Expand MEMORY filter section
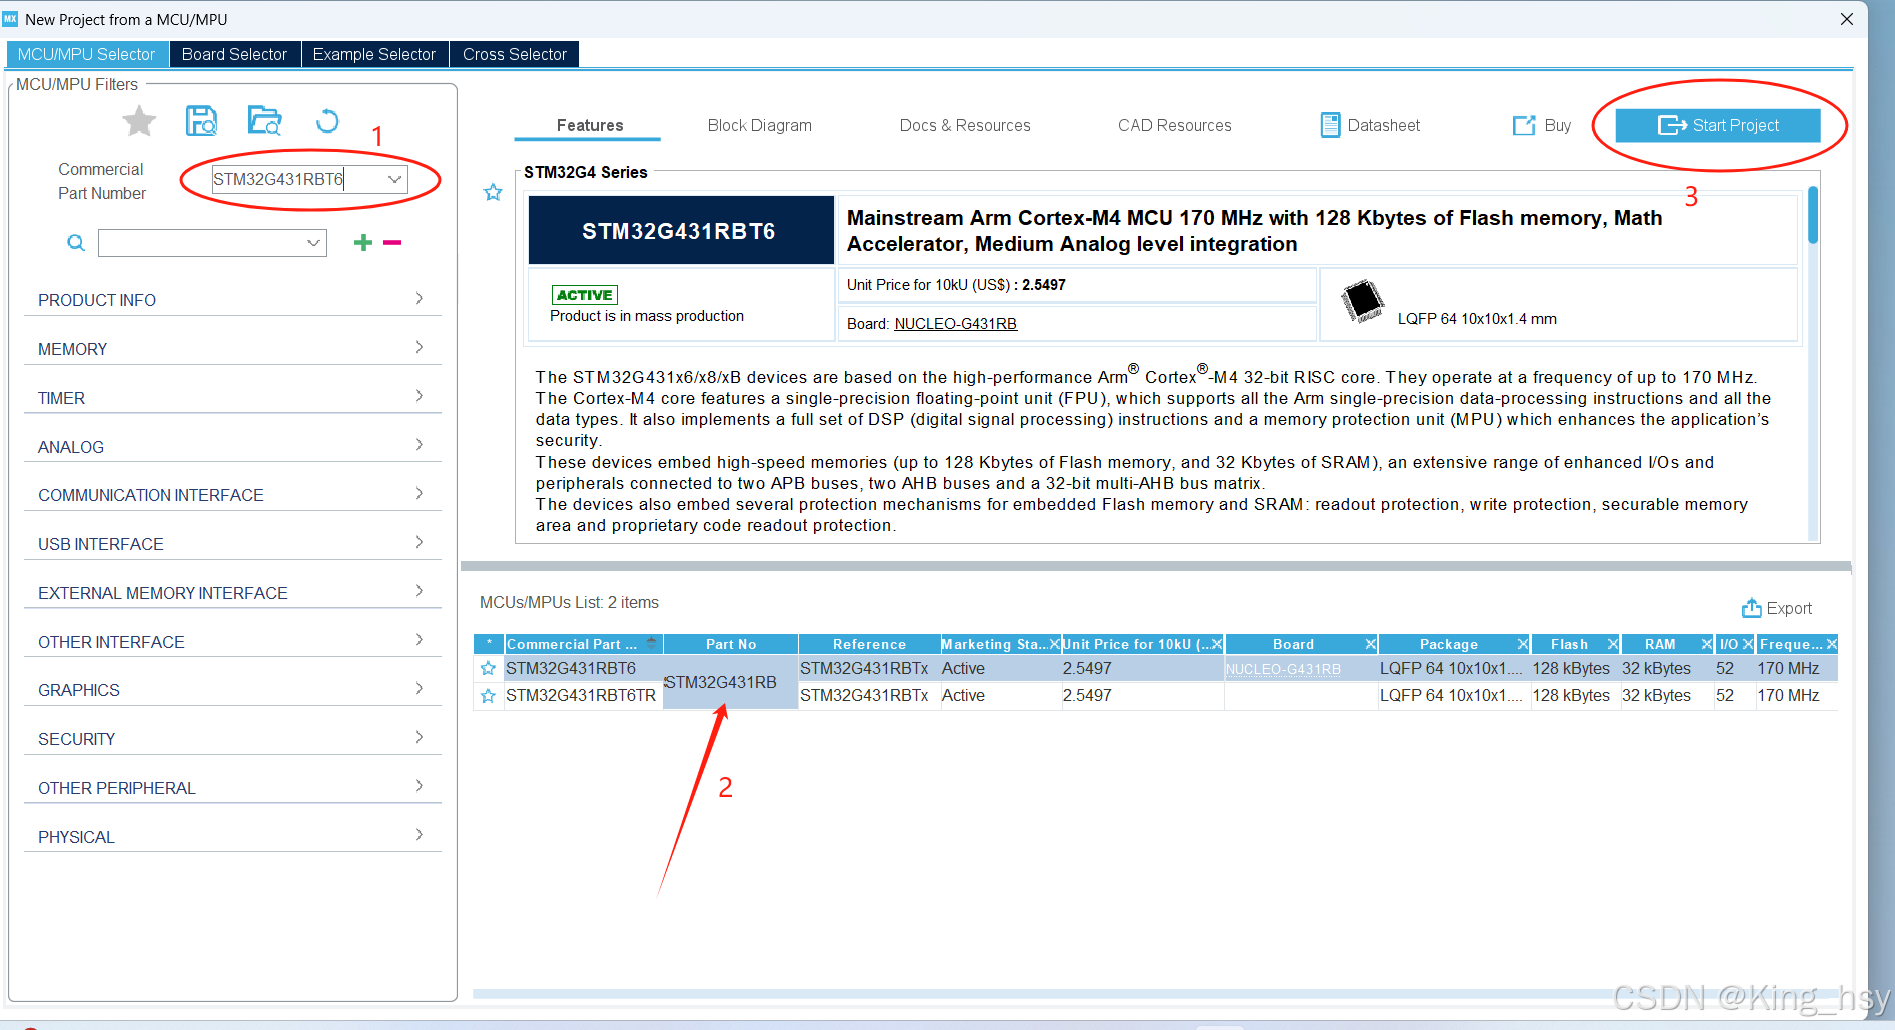Image resolution: width=1895 pixels, height=1030 pixels. coord(232,348)
